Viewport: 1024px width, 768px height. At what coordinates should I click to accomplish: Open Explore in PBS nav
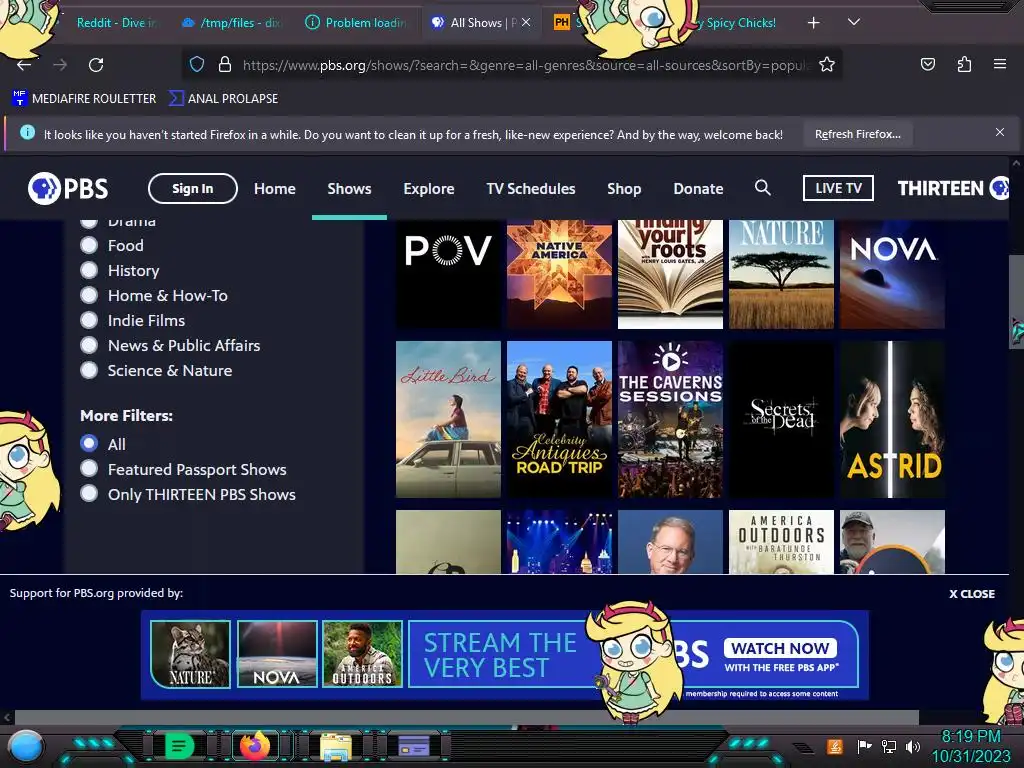click(x=428, y=189)
